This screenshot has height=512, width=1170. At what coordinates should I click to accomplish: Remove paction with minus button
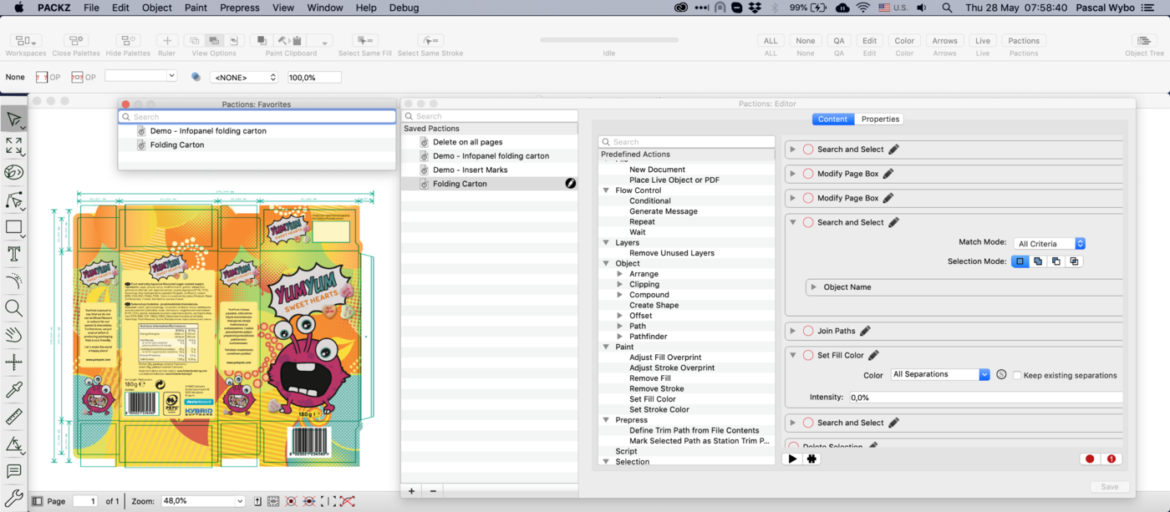tap(432, 491)
